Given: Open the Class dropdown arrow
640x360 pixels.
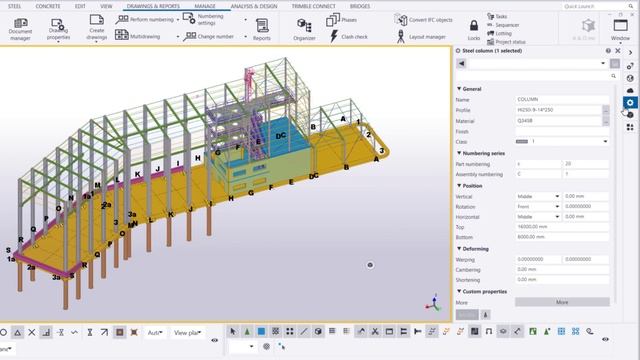Looking at the screenshot, I should tap(605, 142).
